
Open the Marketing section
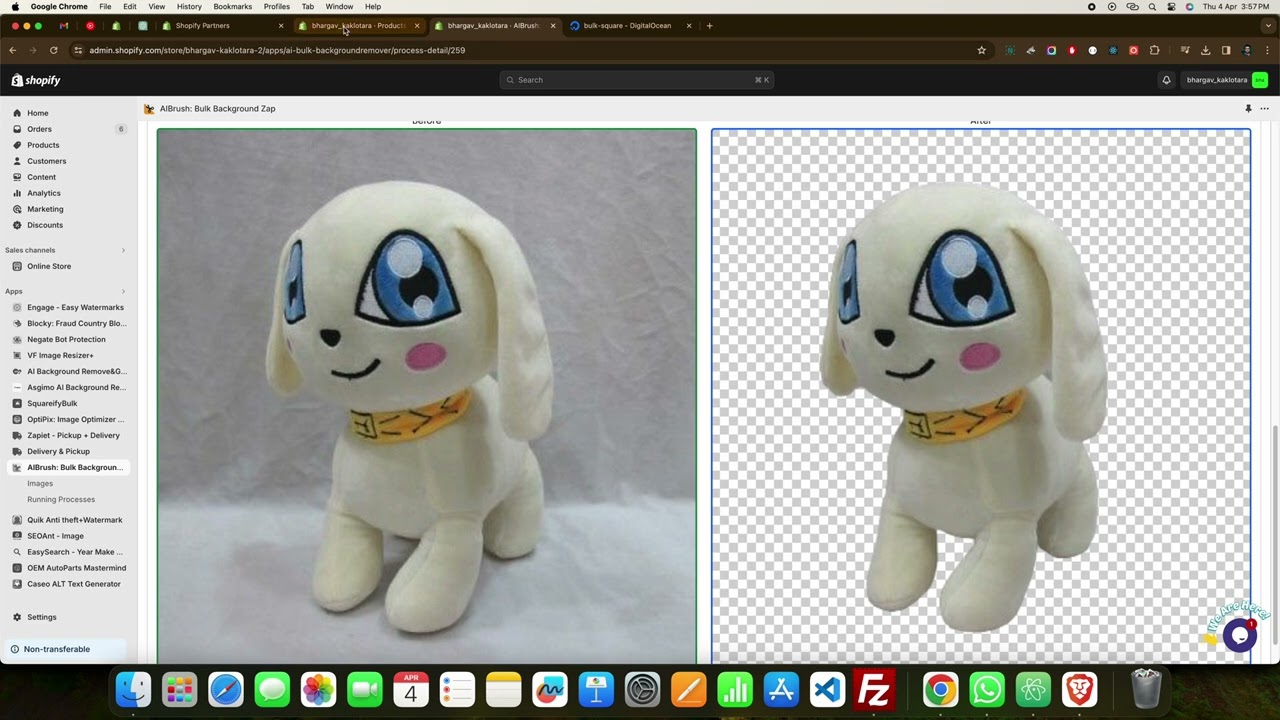(x=45, y=209)
